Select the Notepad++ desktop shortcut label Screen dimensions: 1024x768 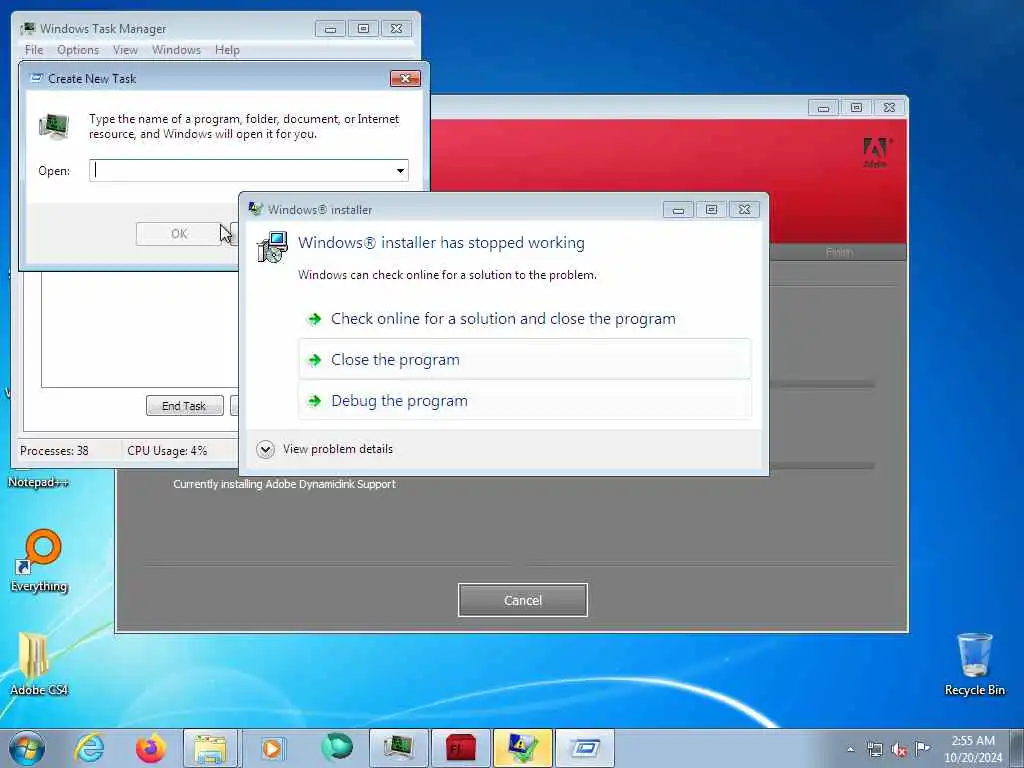coord(39,483)
